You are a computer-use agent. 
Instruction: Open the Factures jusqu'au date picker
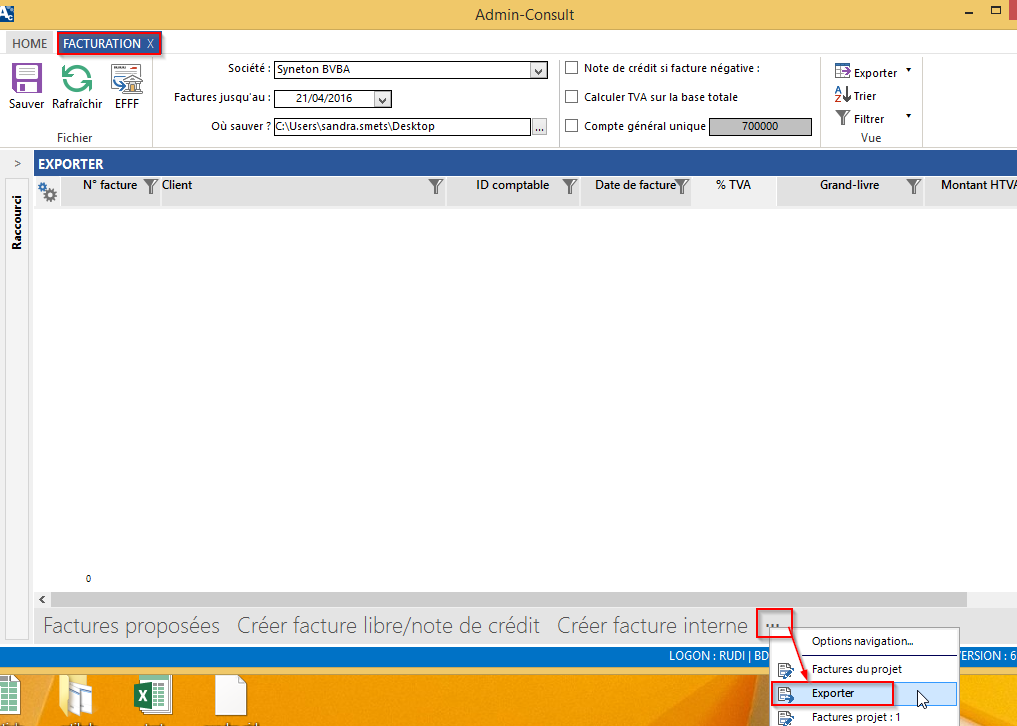(x=381, y=99)
